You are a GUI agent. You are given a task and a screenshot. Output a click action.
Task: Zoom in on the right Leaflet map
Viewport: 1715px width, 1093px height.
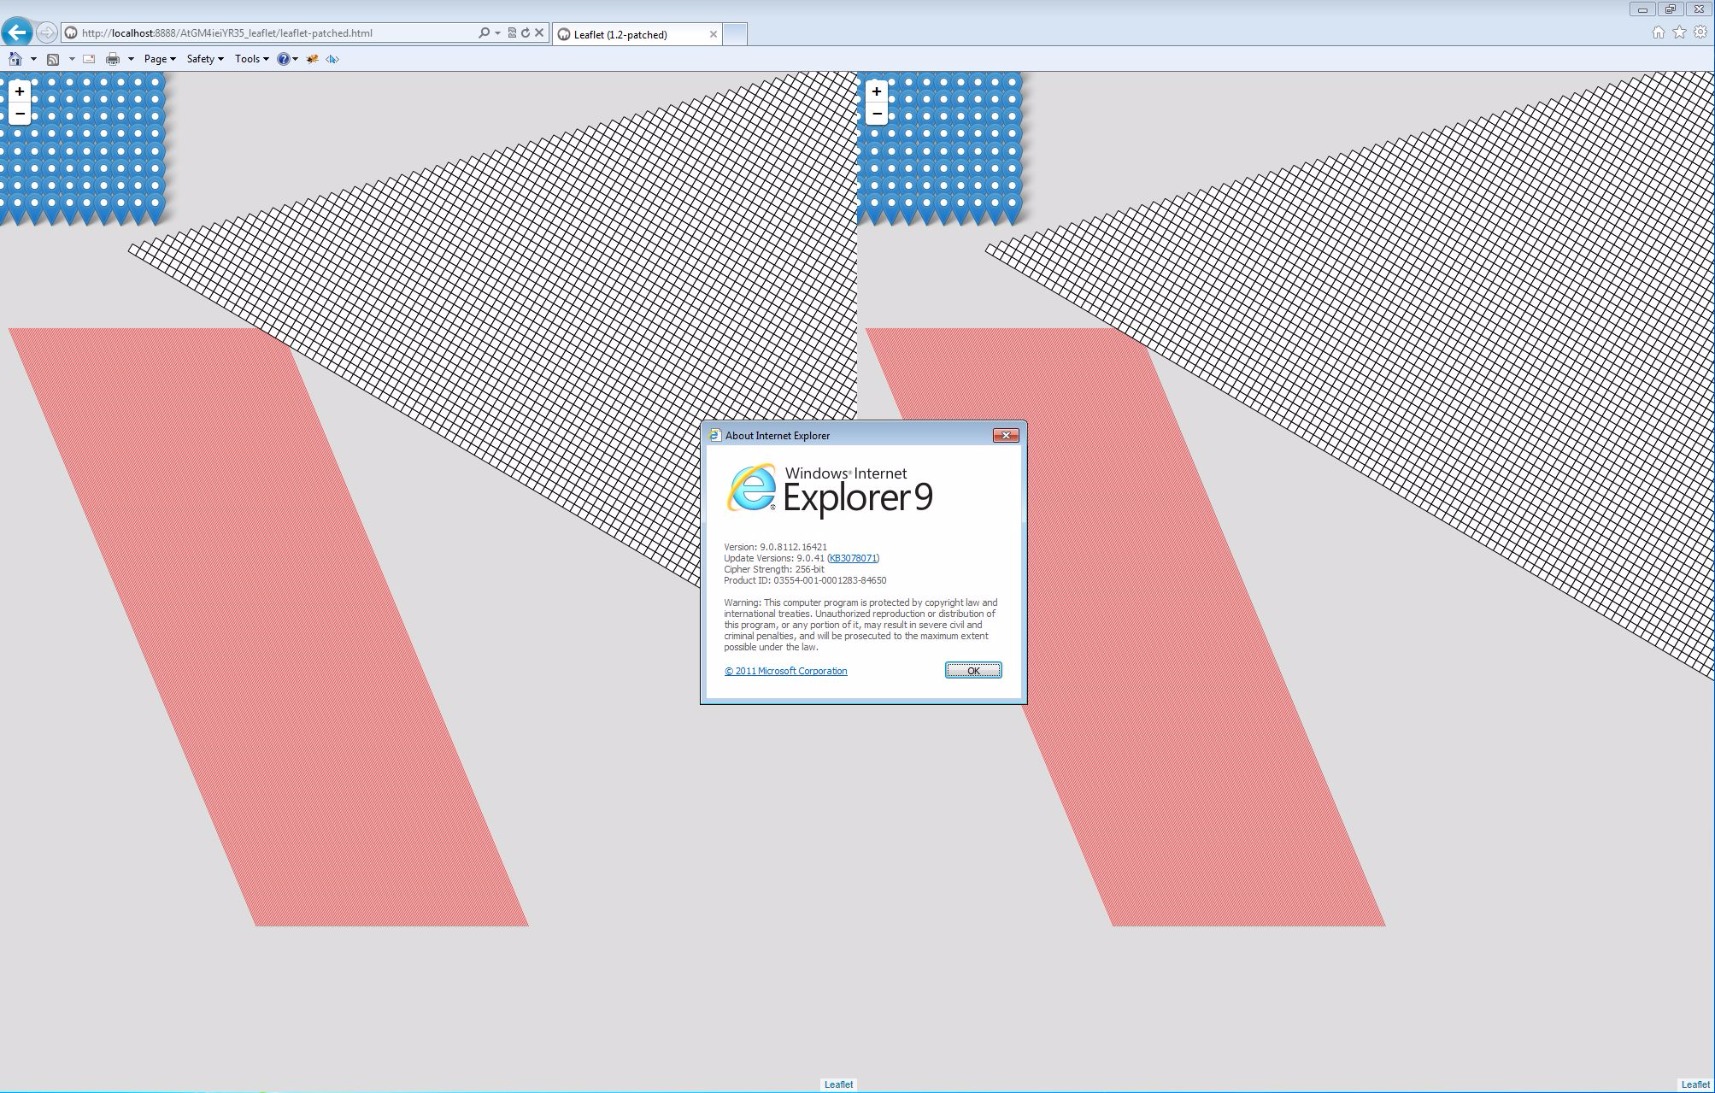877,91
